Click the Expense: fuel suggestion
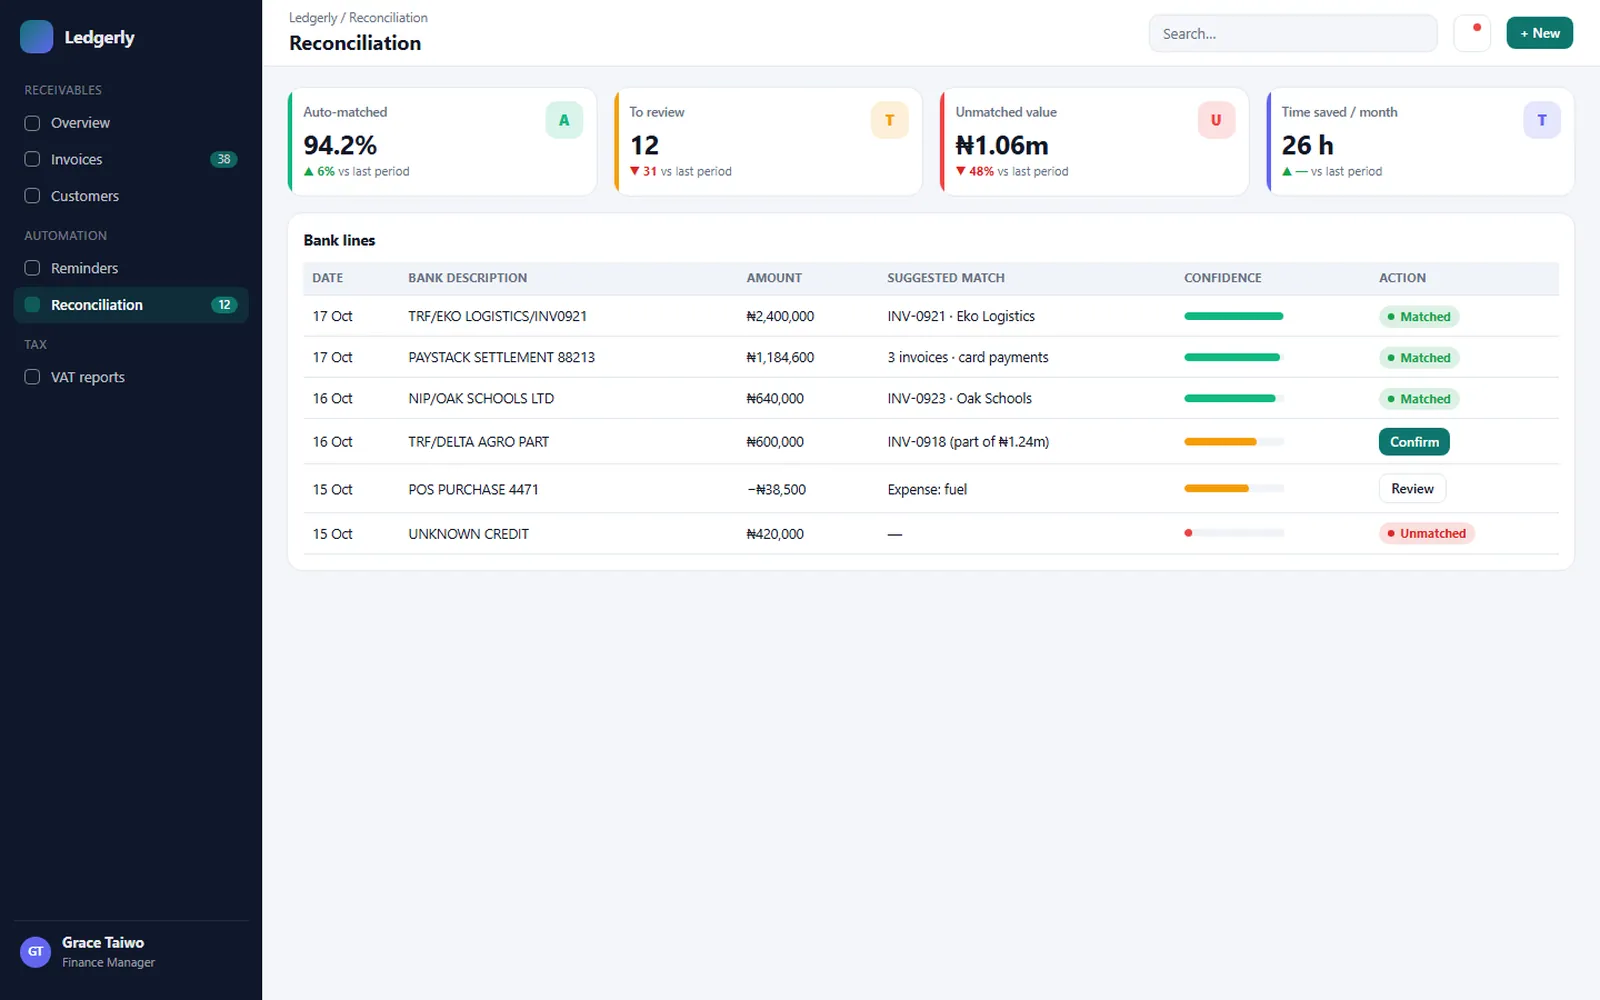 (x=927, y=489)
